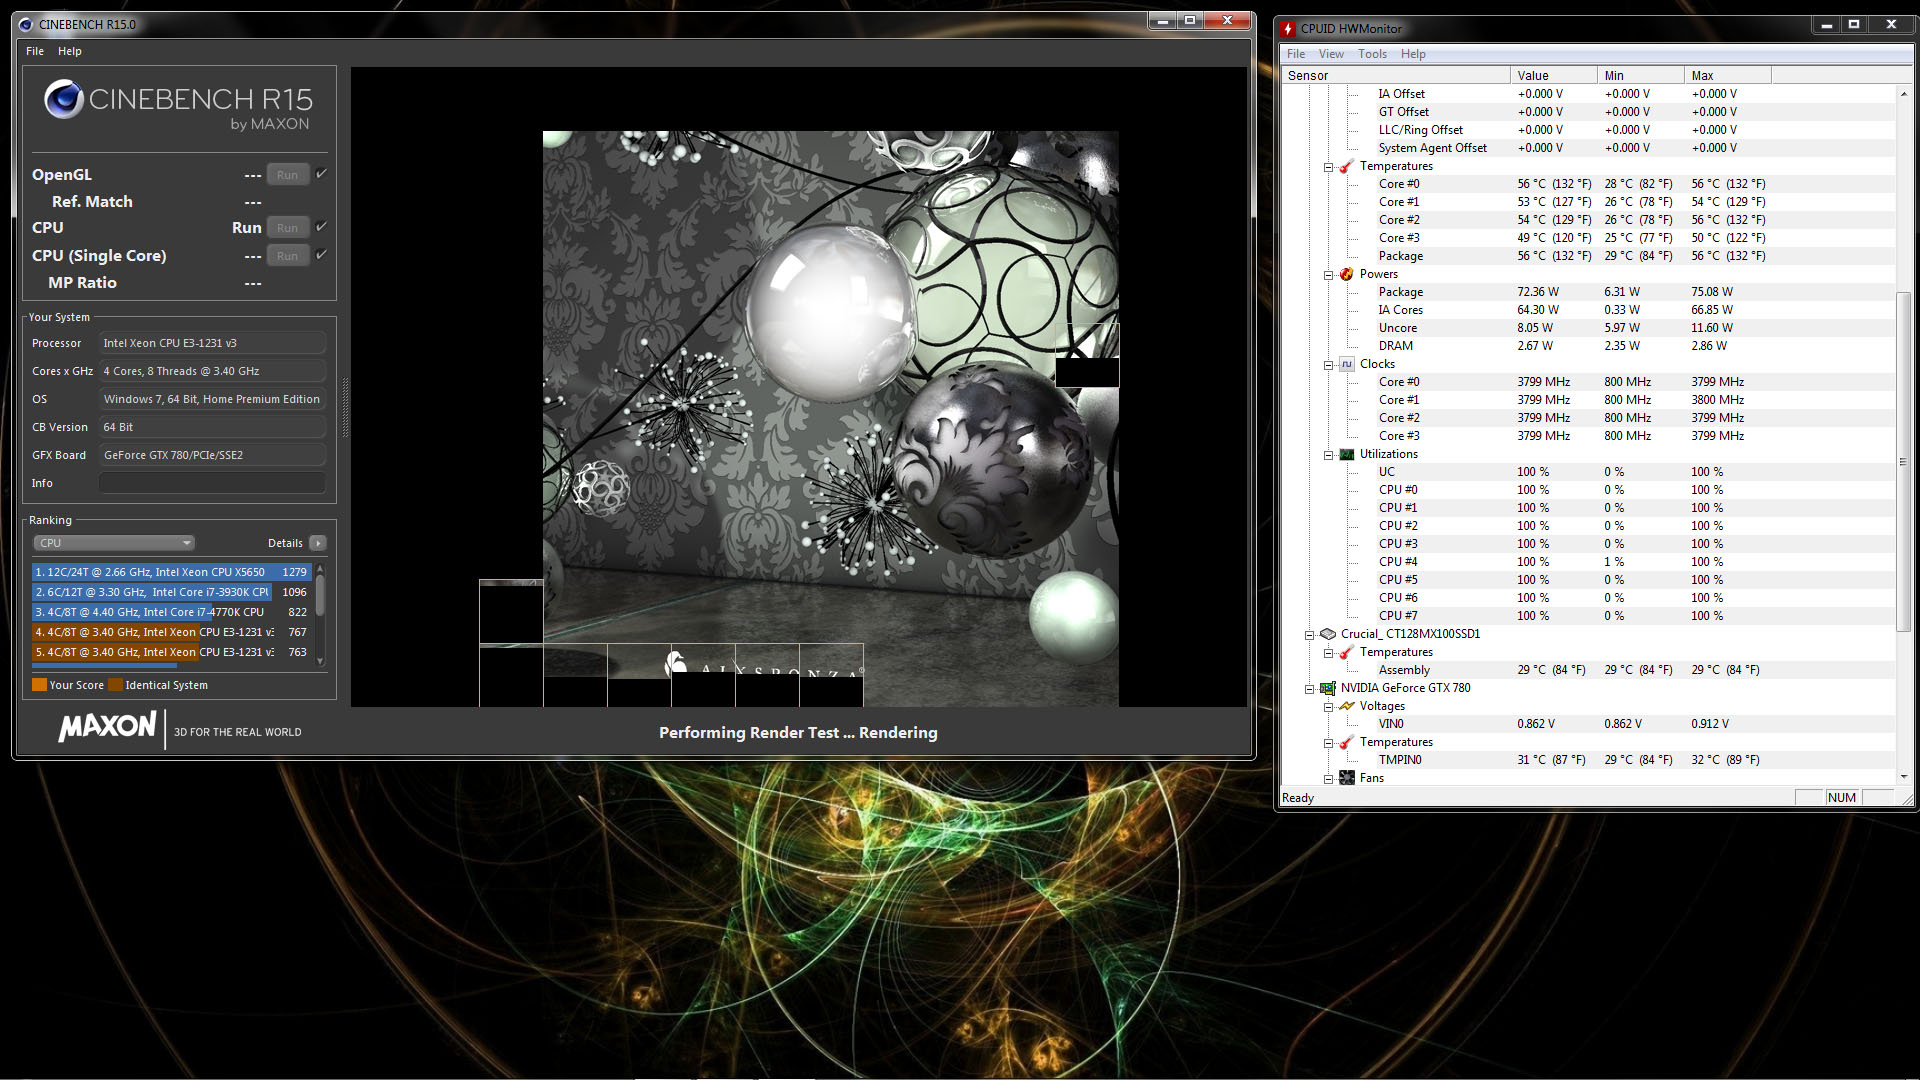The width and height of the screenshot is (1920, 1080).
Task: Click the thermometer icon beside CPU Temperatures
Action: click(x=1346, y=166)
